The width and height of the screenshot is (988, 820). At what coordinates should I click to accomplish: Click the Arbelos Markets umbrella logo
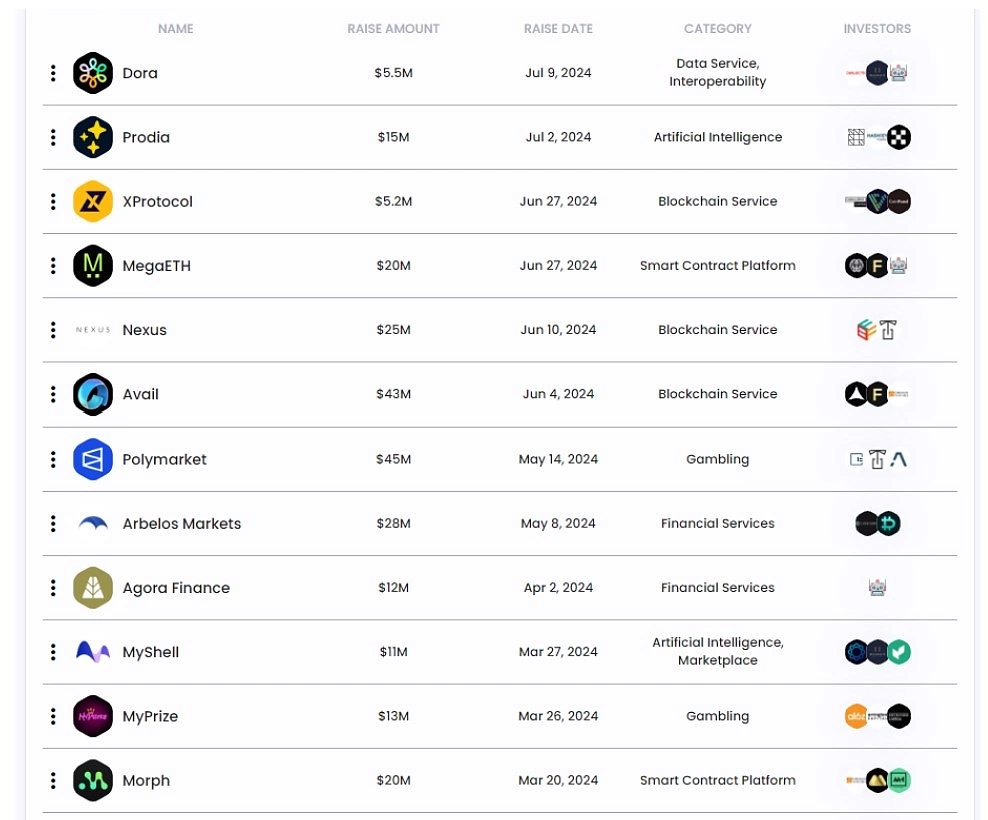click(92, 523)
